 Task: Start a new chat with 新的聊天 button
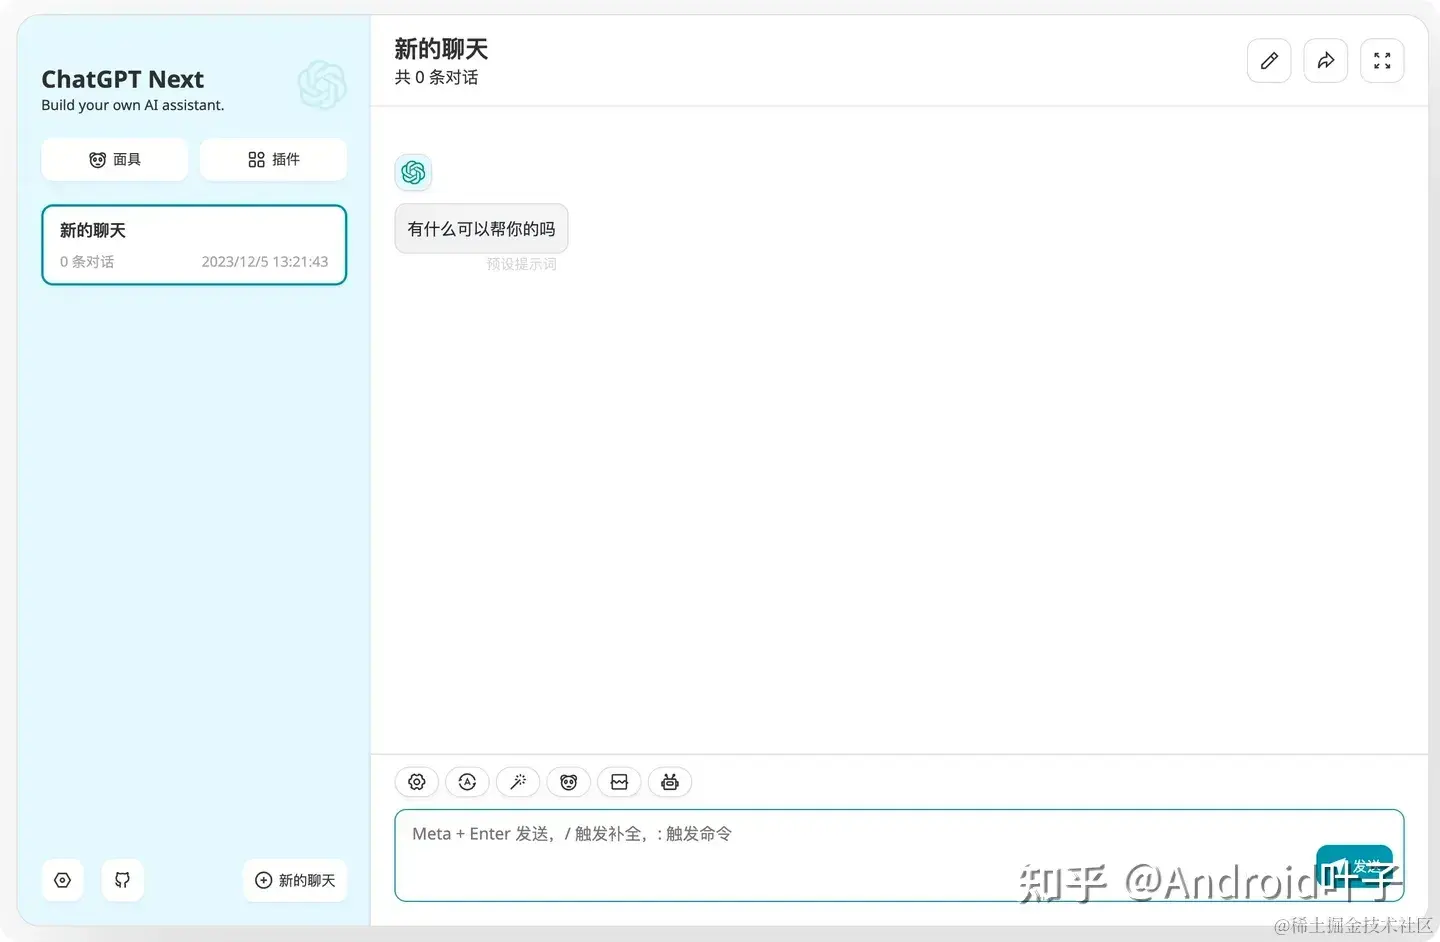[295, 880]
